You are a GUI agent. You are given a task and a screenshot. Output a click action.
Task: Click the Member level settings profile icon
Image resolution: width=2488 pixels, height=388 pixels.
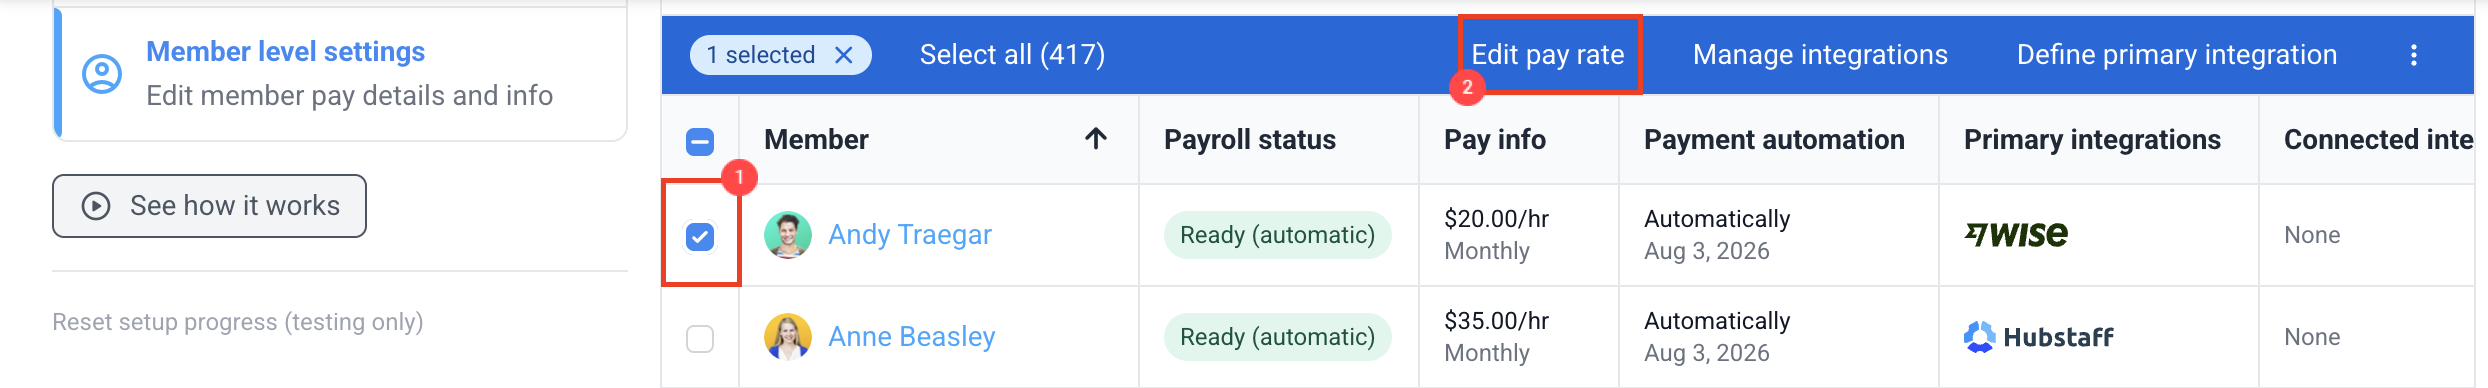pos(102,74)
